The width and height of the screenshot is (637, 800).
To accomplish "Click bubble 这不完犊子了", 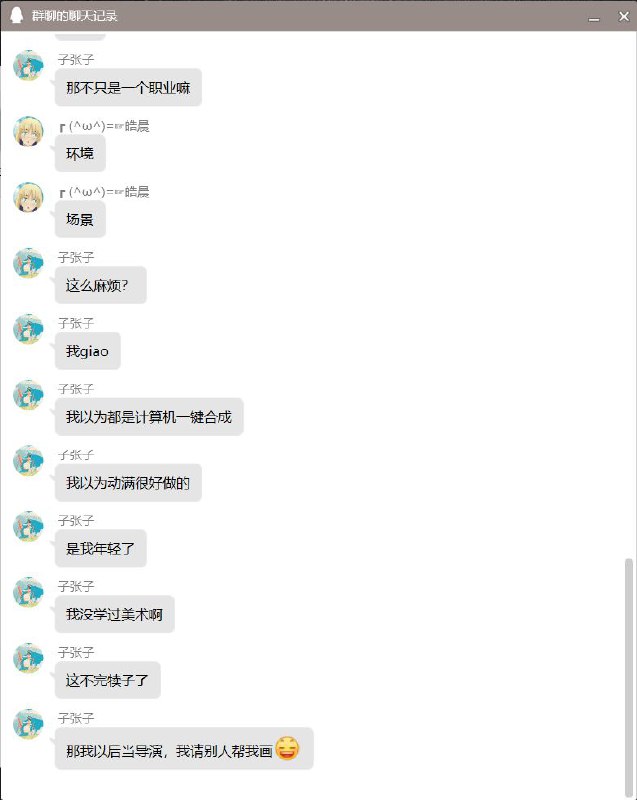I will tap(108, 680).
